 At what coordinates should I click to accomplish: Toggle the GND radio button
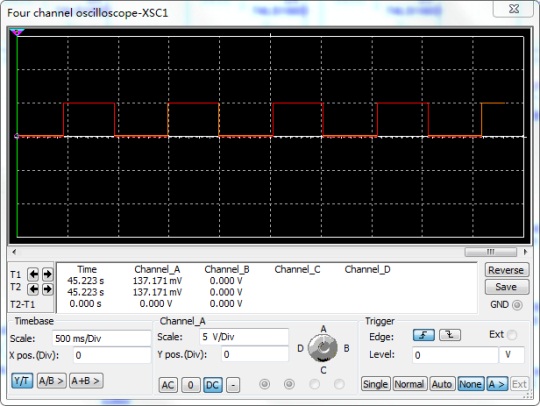click(517, 305)
